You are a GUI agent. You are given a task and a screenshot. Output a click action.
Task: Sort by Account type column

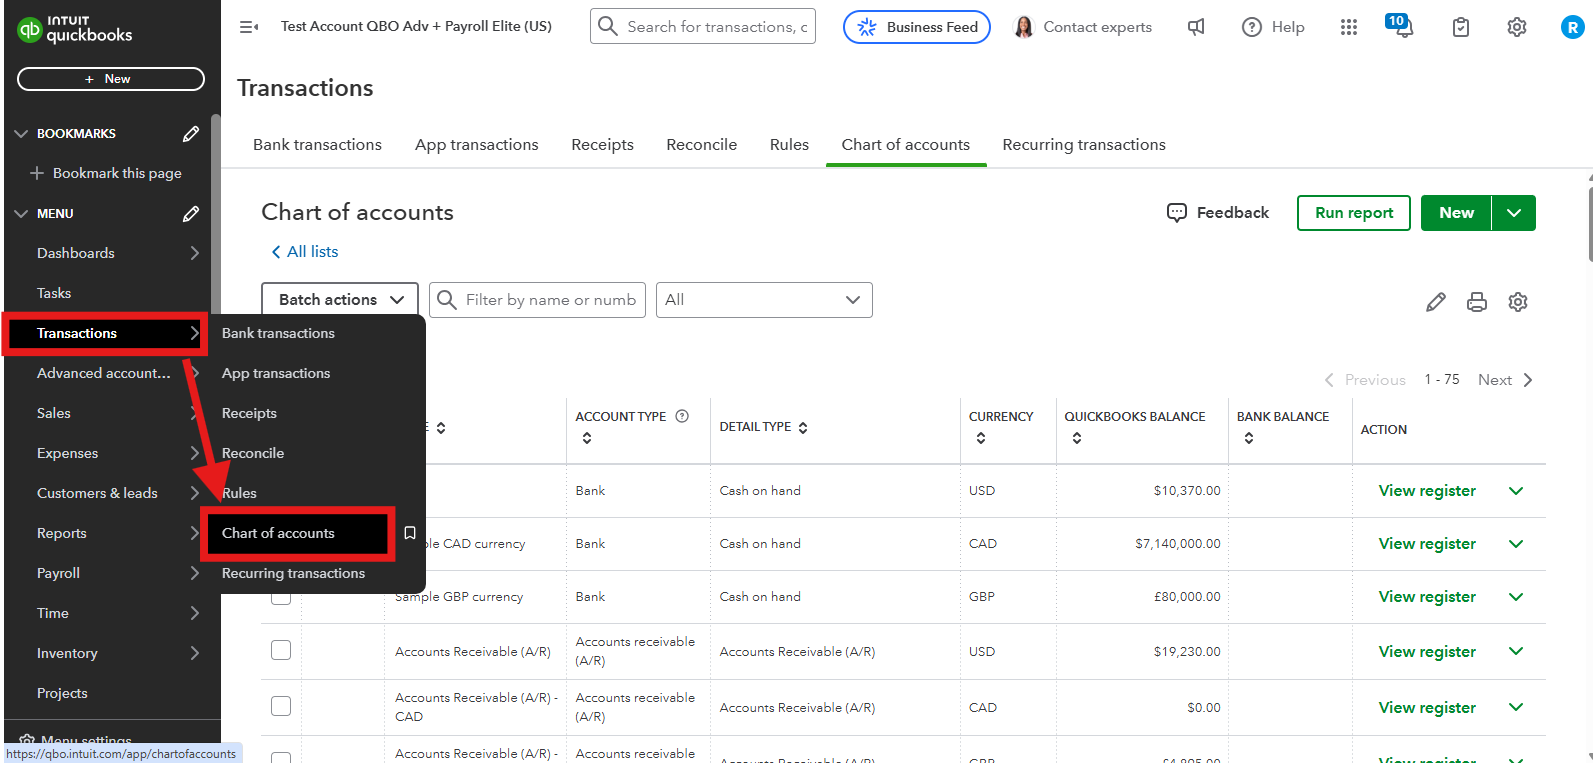(587, 438)
